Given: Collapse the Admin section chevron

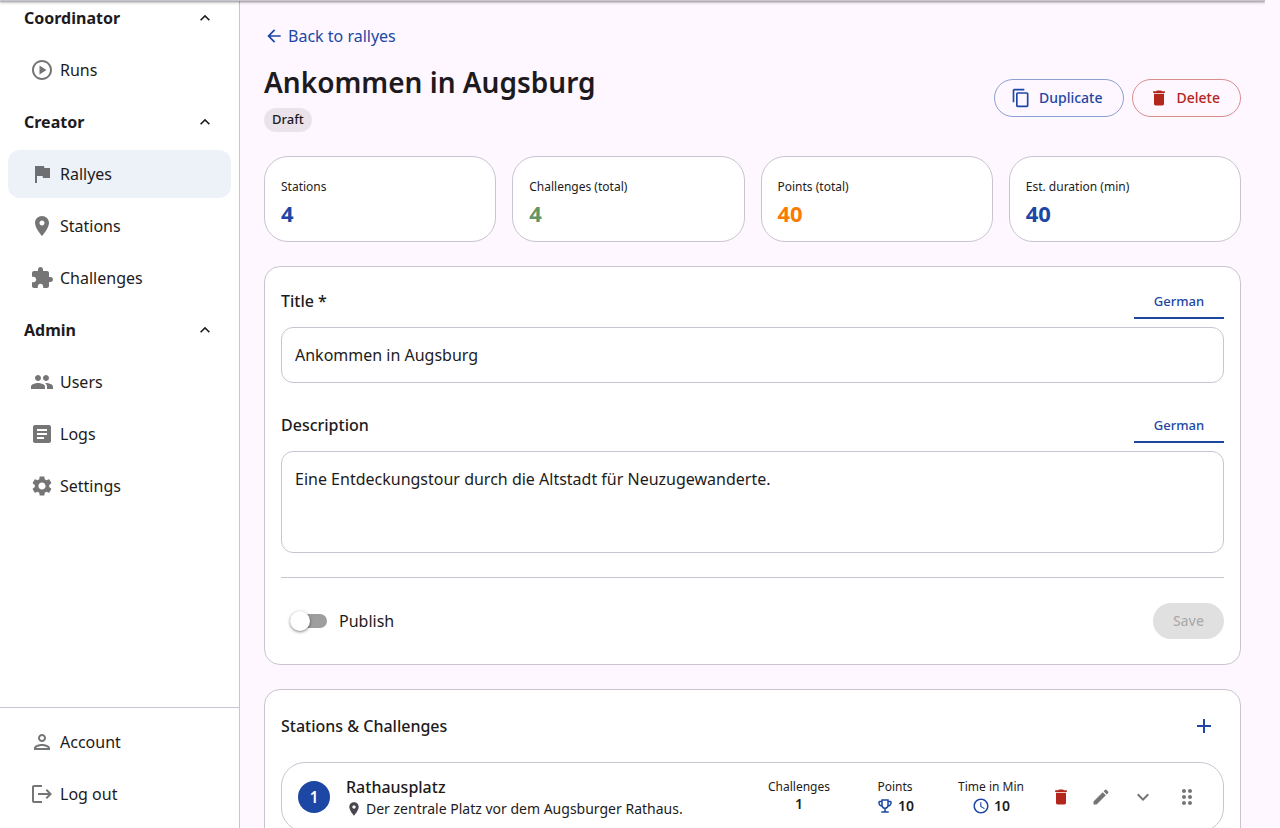Looking at the screenshot, I should pyautogui.click(x=205, y=330).
